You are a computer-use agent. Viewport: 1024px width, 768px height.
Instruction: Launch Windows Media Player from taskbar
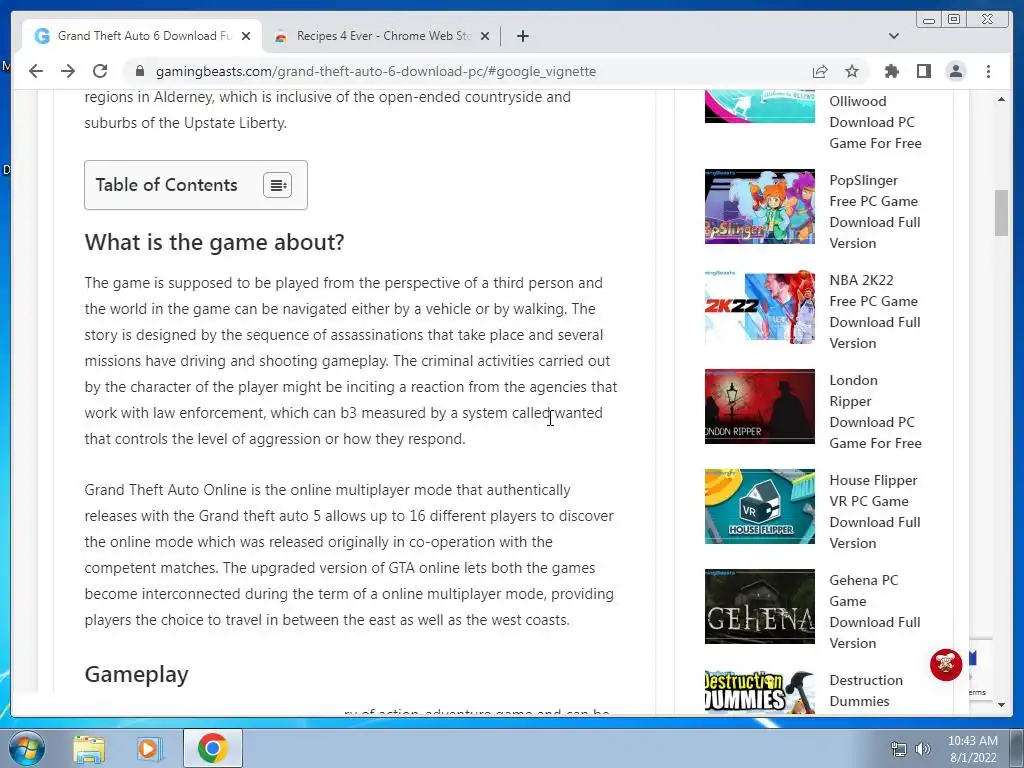coord(149,748)
